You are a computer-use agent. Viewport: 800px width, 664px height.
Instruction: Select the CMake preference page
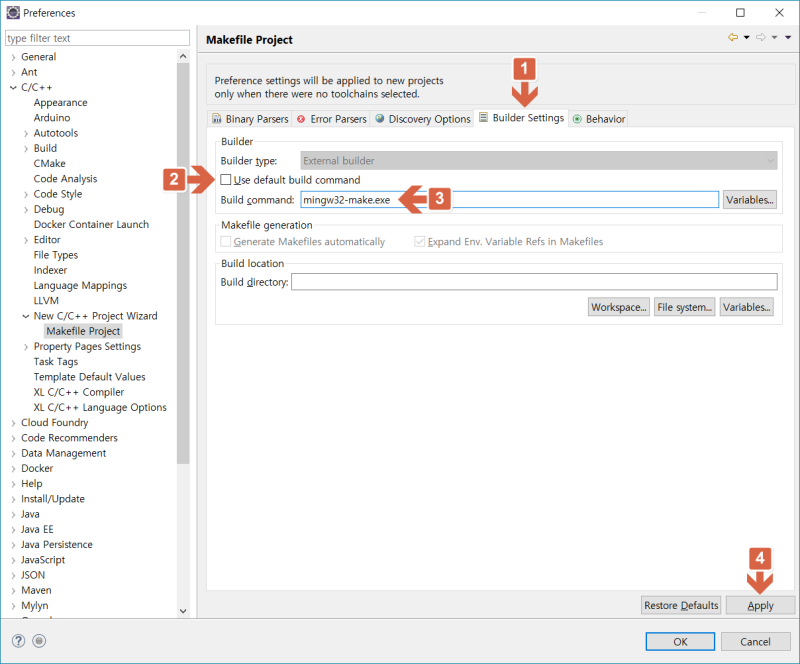[49, 163]
